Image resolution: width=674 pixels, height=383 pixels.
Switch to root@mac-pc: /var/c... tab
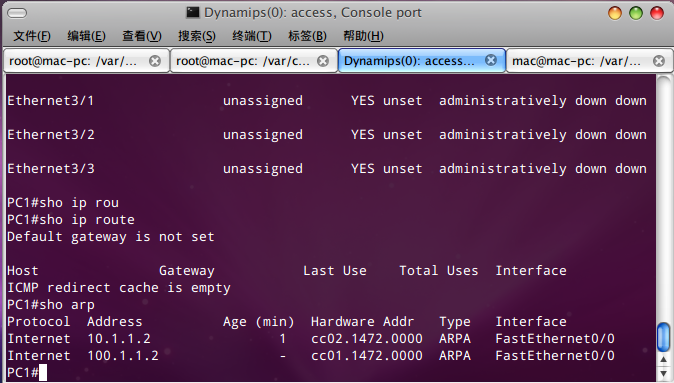tap(254, 61)
